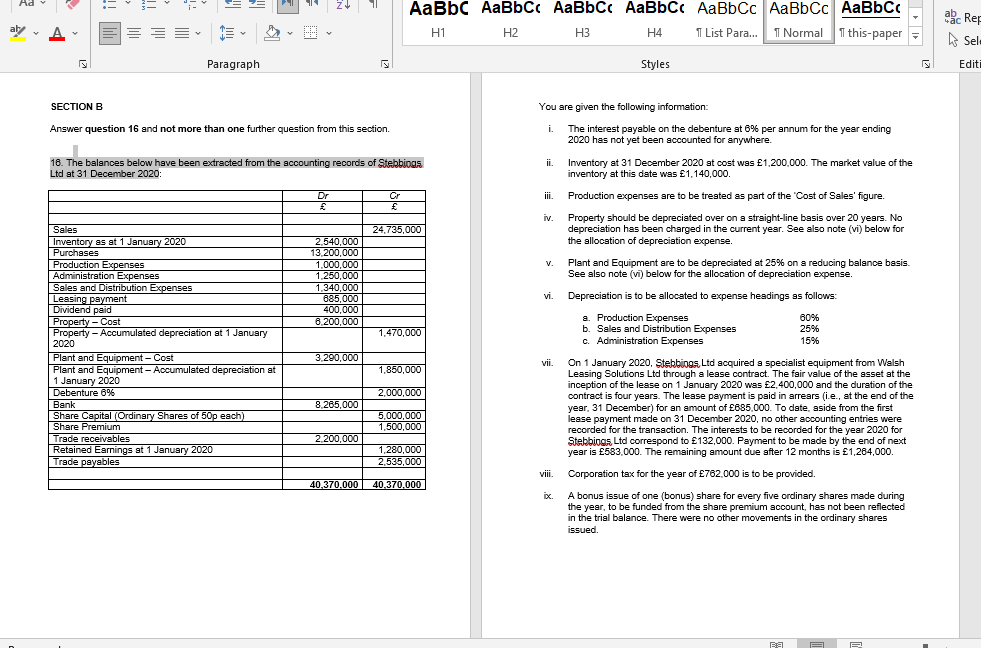Click the bullets list icon
981x648 pixels.
(109, 4)
